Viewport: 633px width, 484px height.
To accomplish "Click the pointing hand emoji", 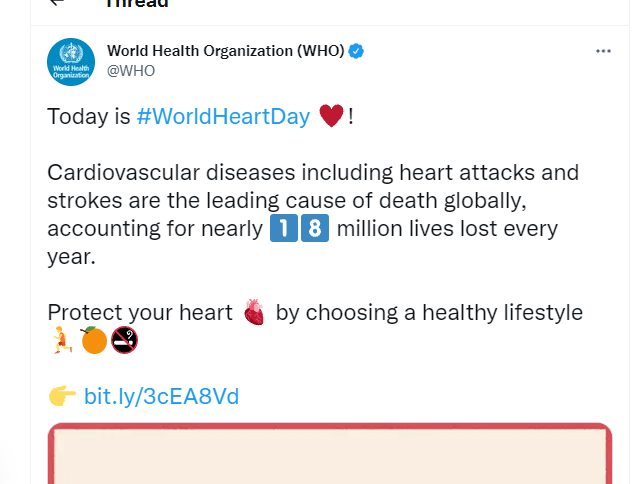I will (62, 396).
